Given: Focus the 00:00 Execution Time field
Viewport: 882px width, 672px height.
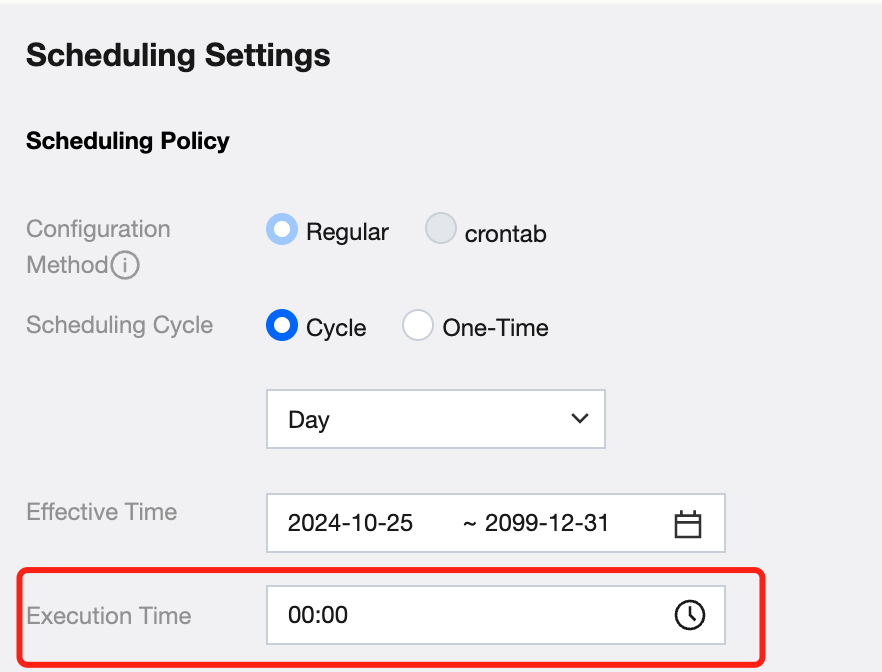Looking at the screenshot, I should [x=460, y=615].
